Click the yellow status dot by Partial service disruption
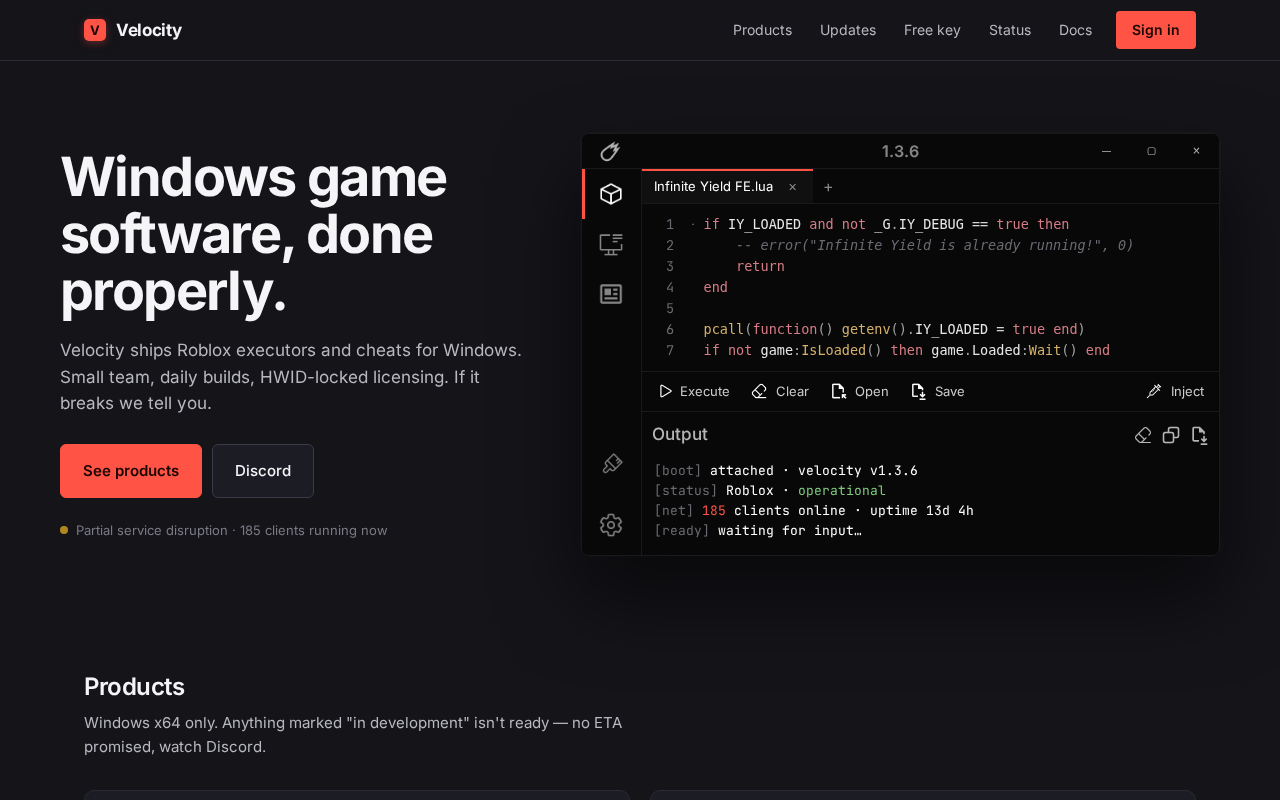Screen dimensions: 1280x800 click(x=64, y=530)
